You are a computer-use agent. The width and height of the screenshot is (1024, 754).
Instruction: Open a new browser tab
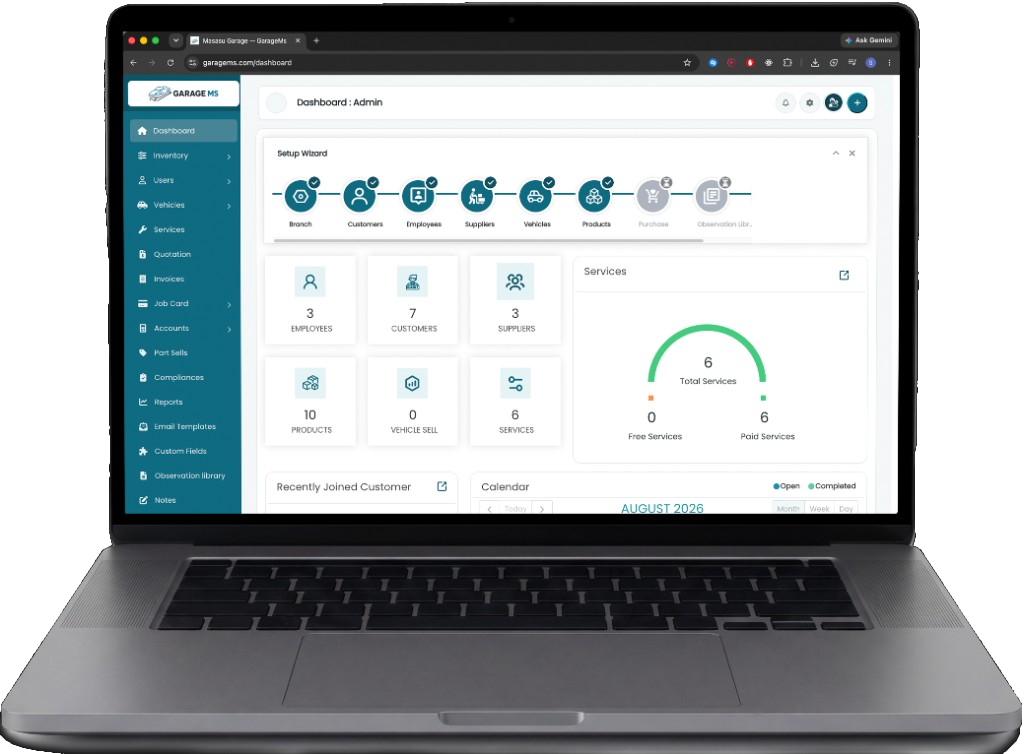point(316,40)
